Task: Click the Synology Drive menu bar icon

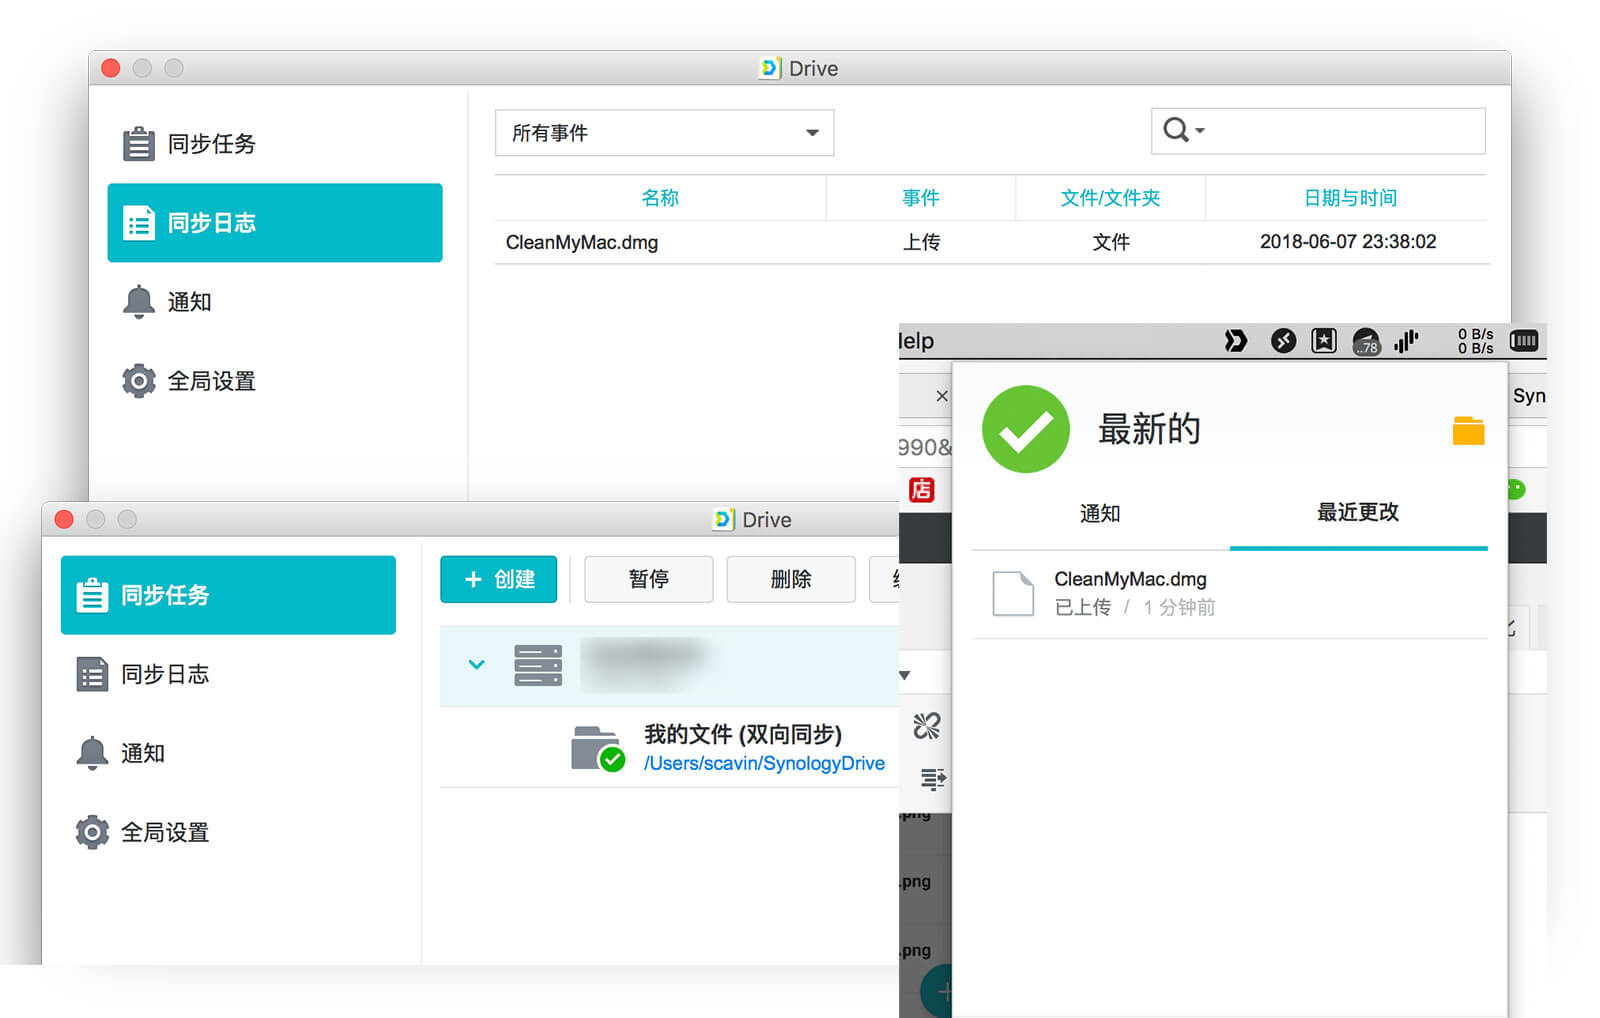Action: [x=1236, y=341]
